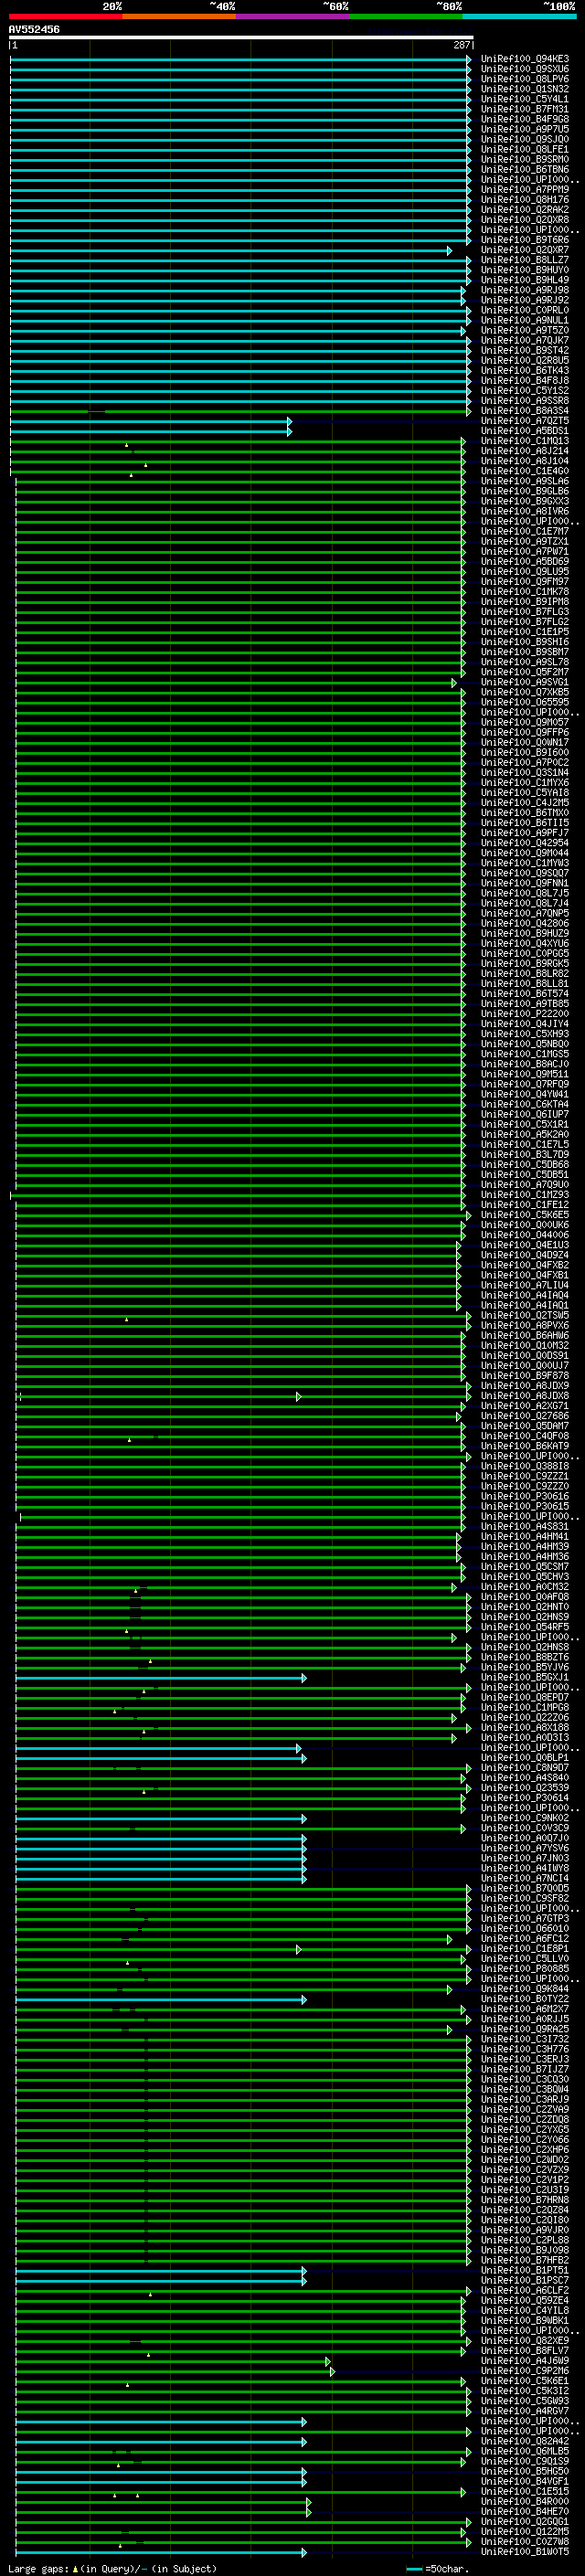Select hit label UniRef100_A2XG71
The image size is (585, 2576).
pyautogui.click(x=524, y=1406)
